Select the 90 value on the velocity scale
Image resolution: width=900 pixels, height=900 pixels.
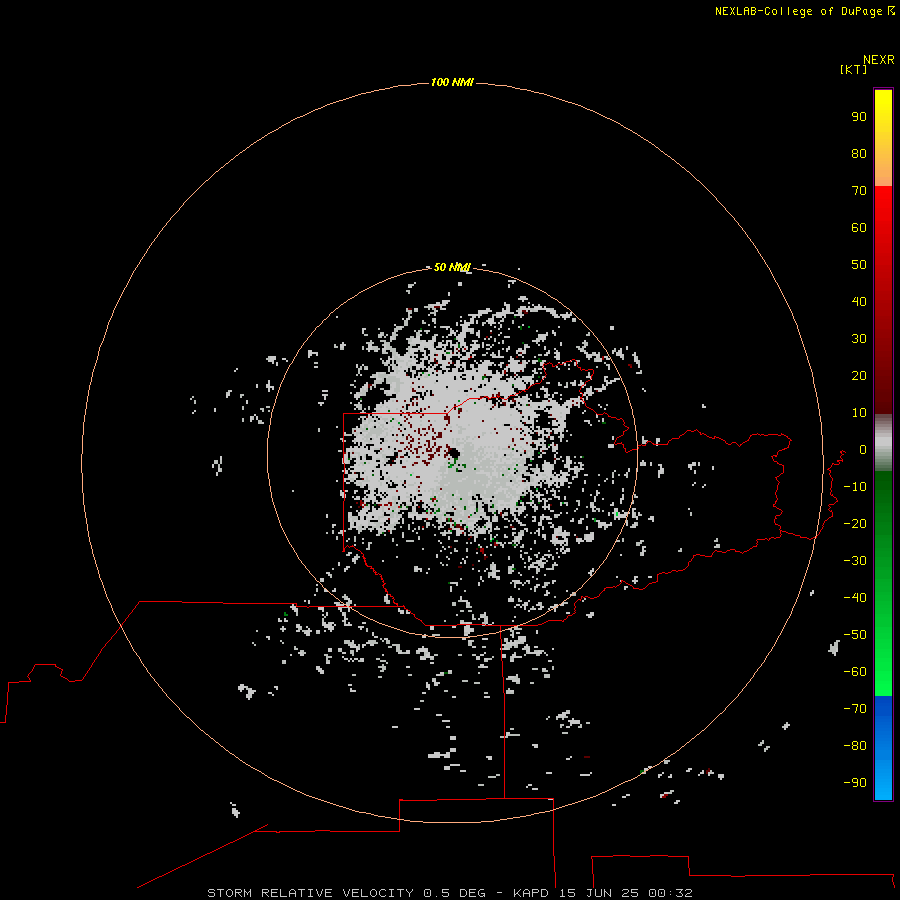pyautogui.click(x=859, y=117)
